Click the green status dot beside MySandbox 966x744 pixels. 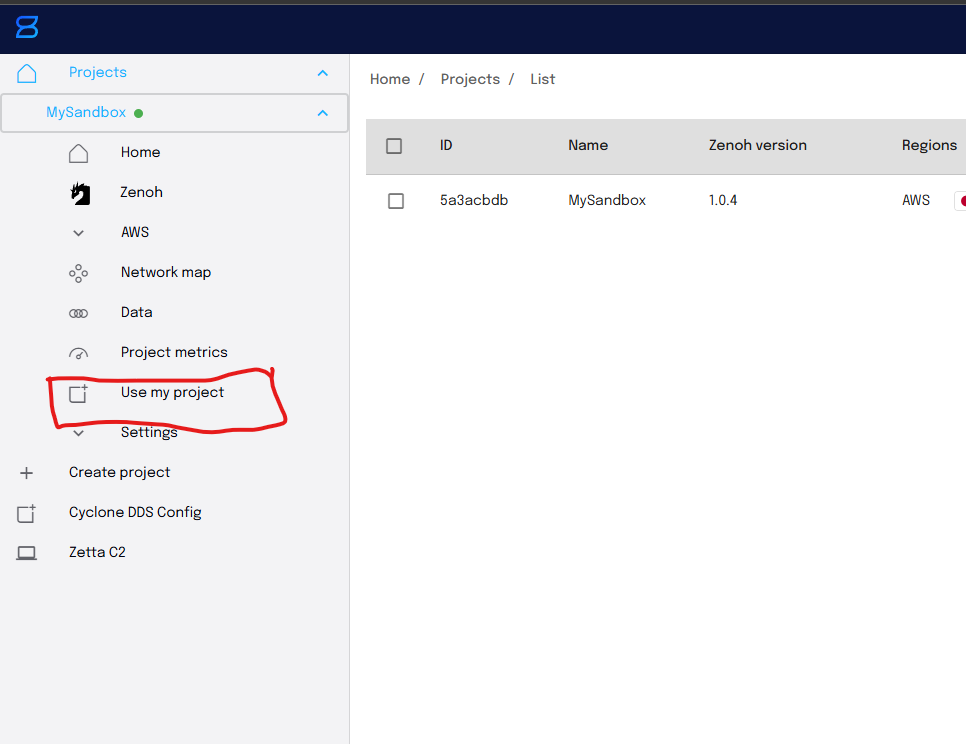click(x=139, y=113)
